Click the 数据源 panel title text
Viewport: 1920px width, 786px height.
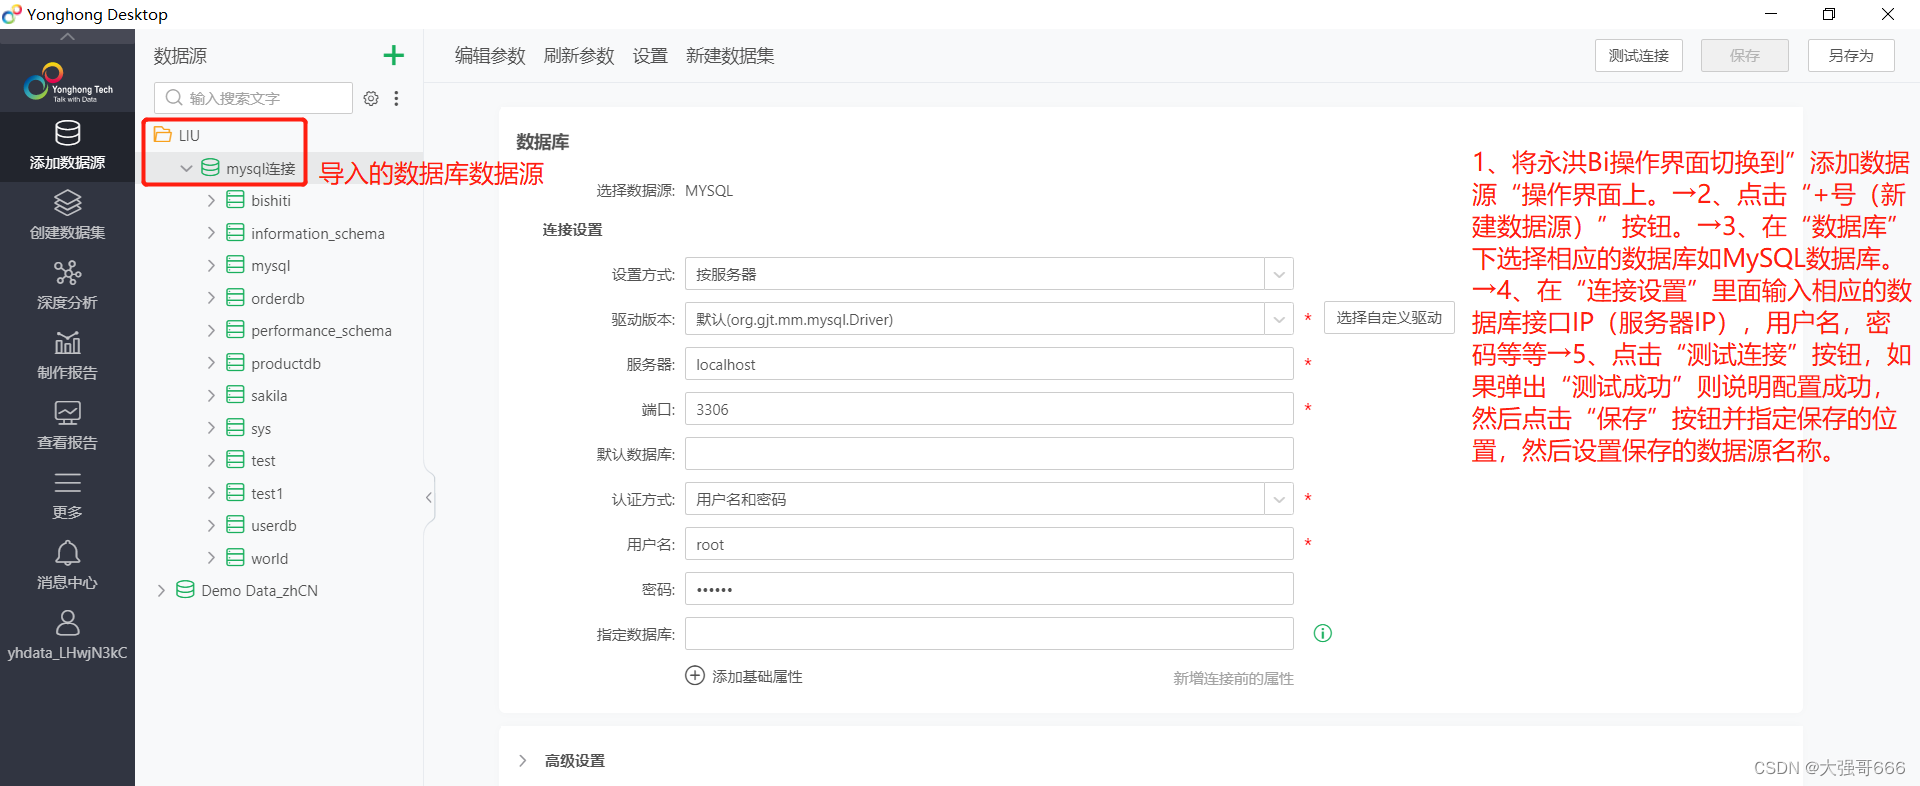pos(180,56)
